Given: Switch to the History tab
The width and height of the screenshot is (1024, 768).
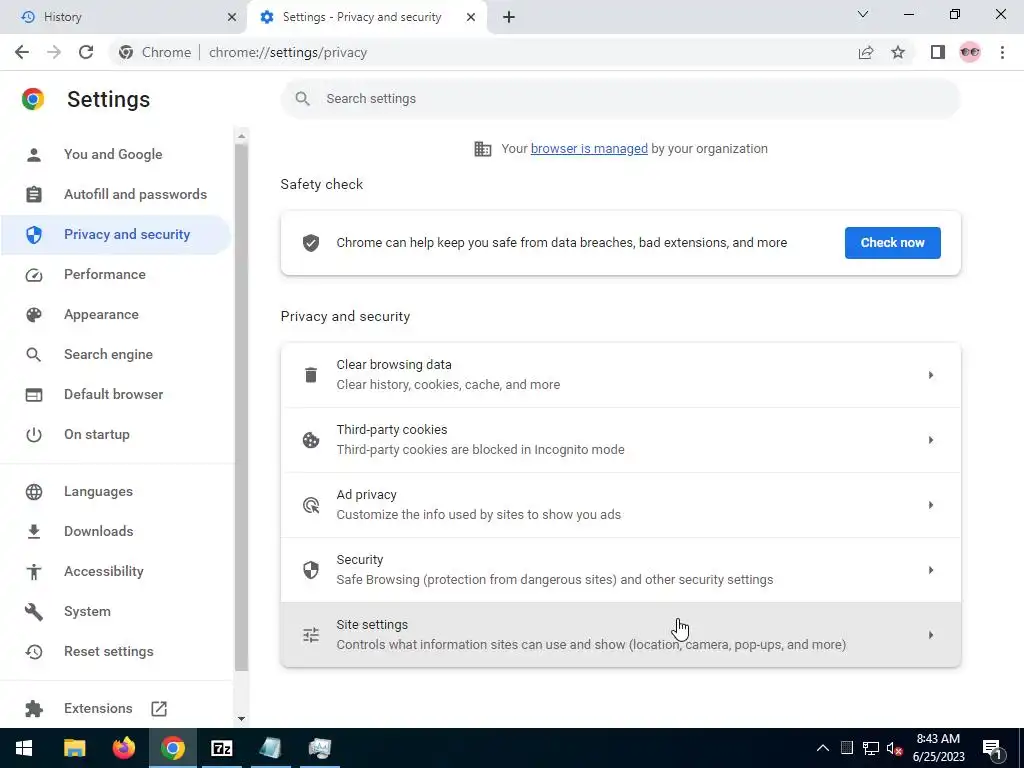Looking at the screenshot, I should point(124,17).
